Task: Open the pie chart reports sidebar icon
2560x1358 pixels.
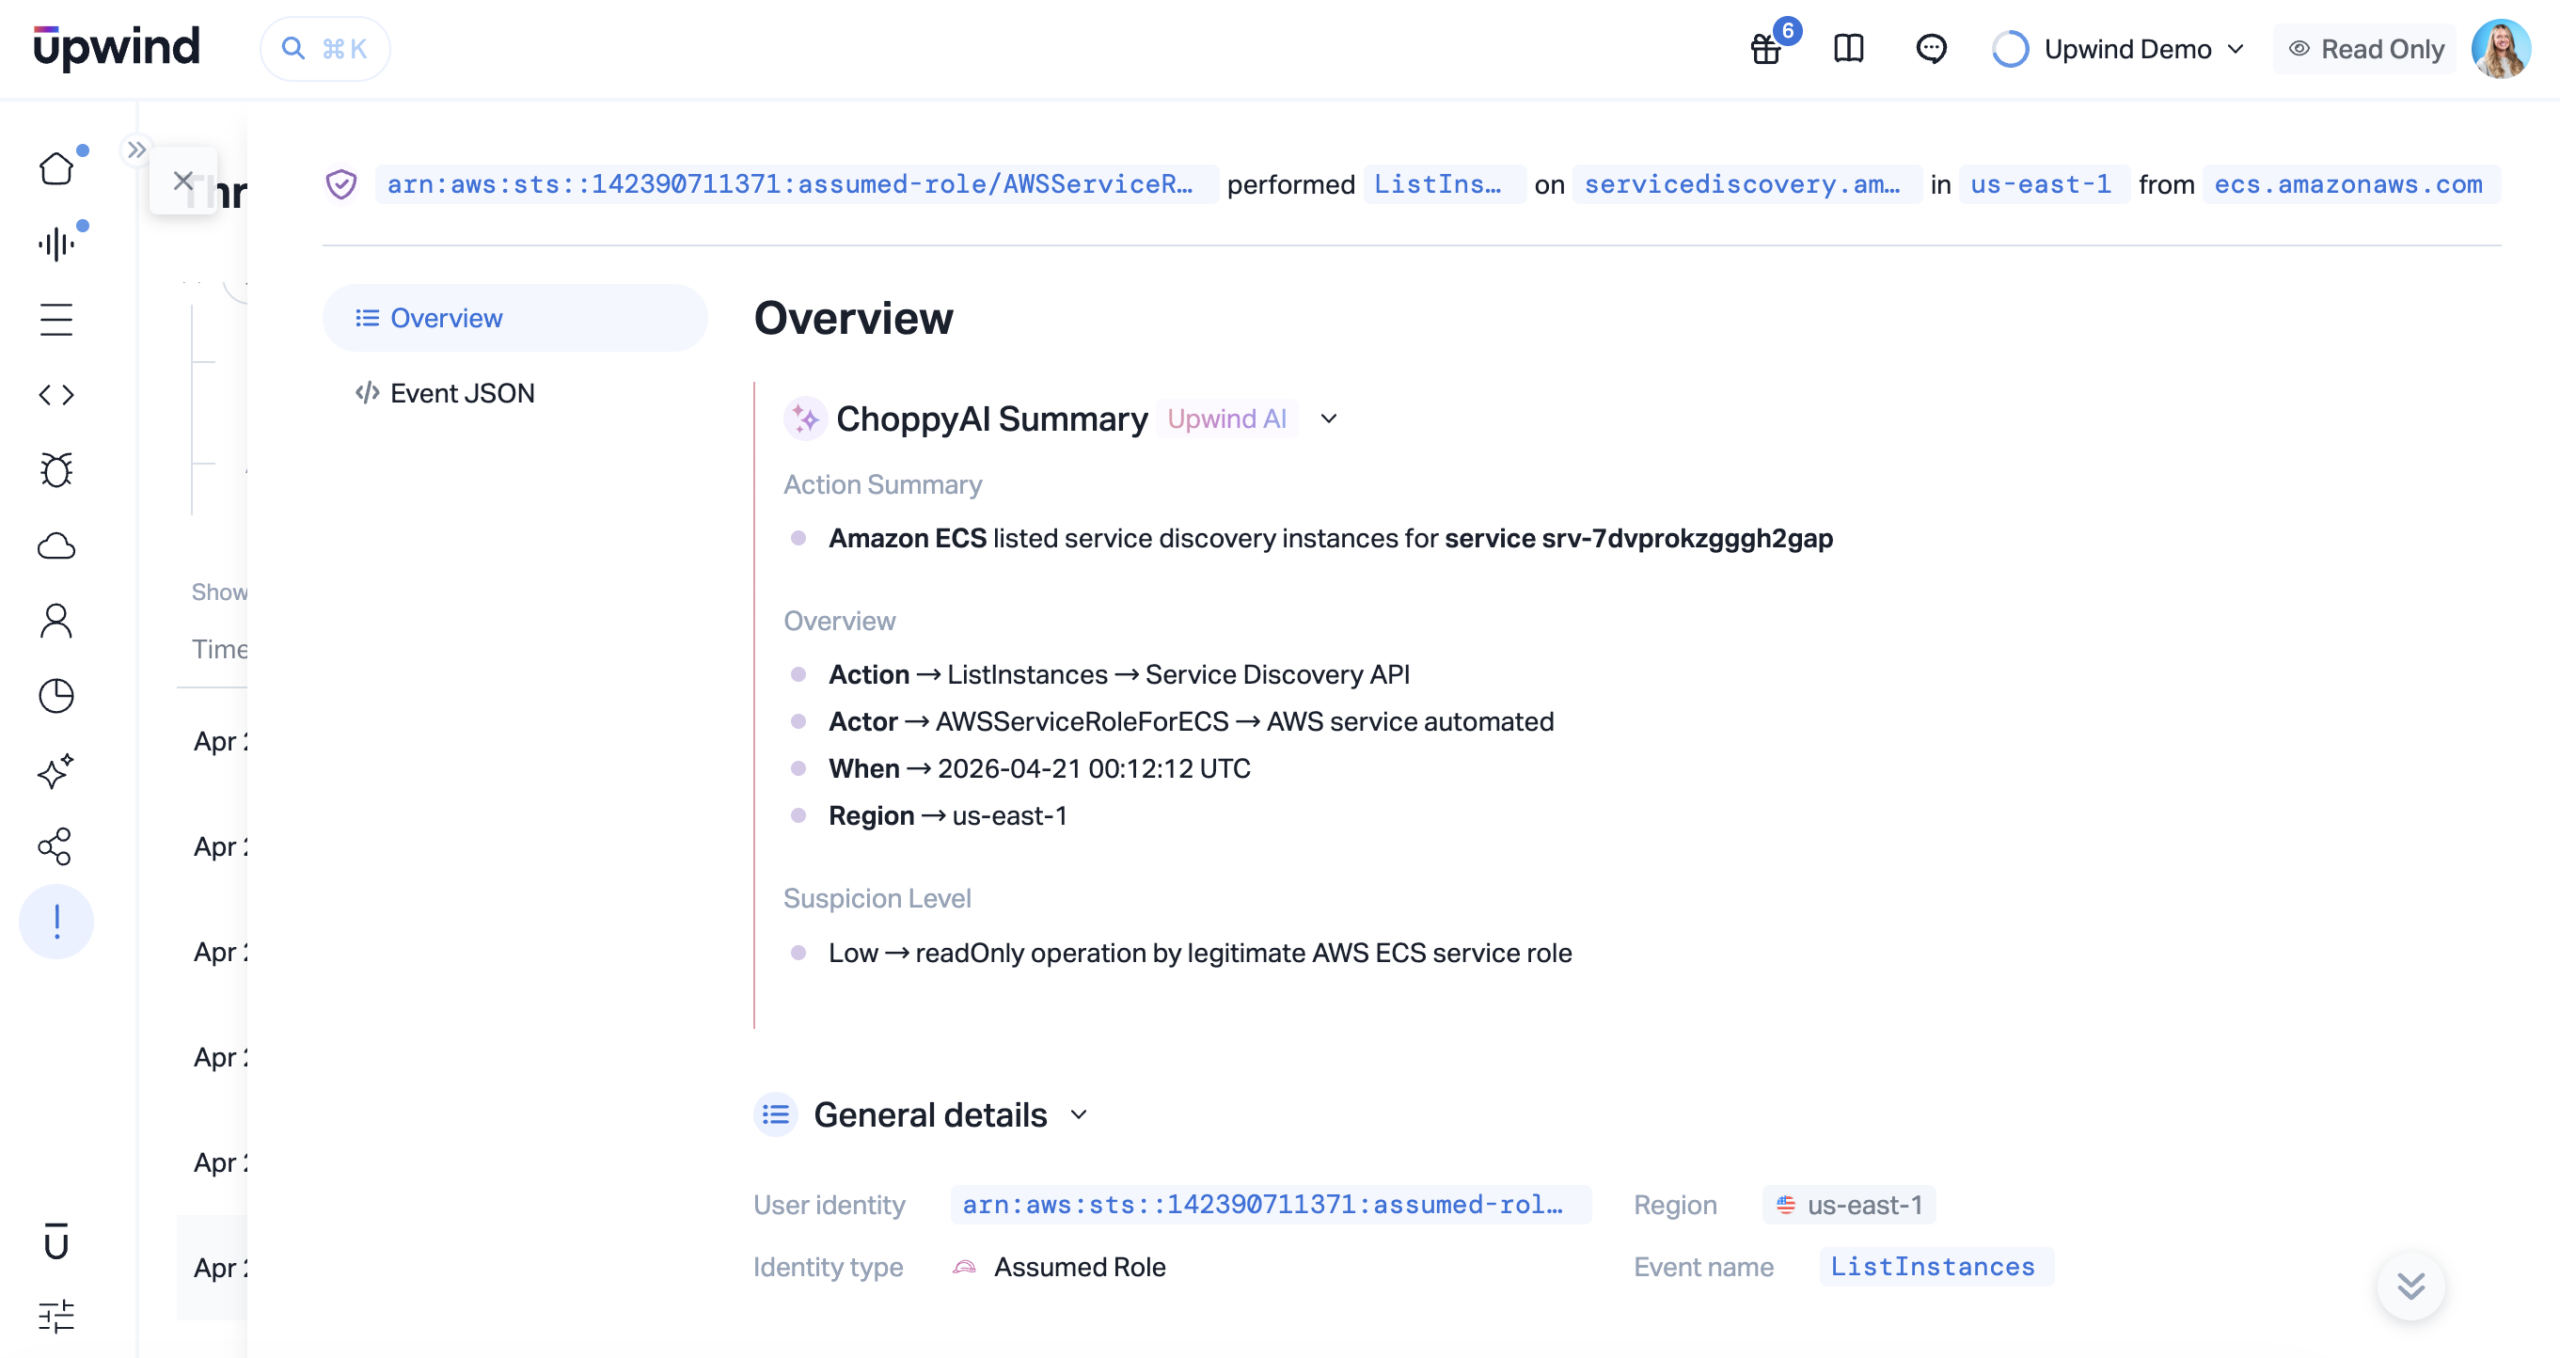Action: click(57, 696)
